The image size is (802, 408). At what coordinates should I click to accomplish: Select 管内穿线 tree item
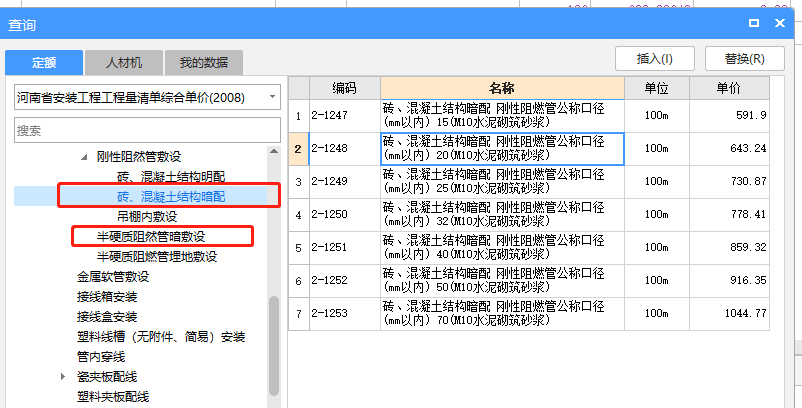pos(101,356)
